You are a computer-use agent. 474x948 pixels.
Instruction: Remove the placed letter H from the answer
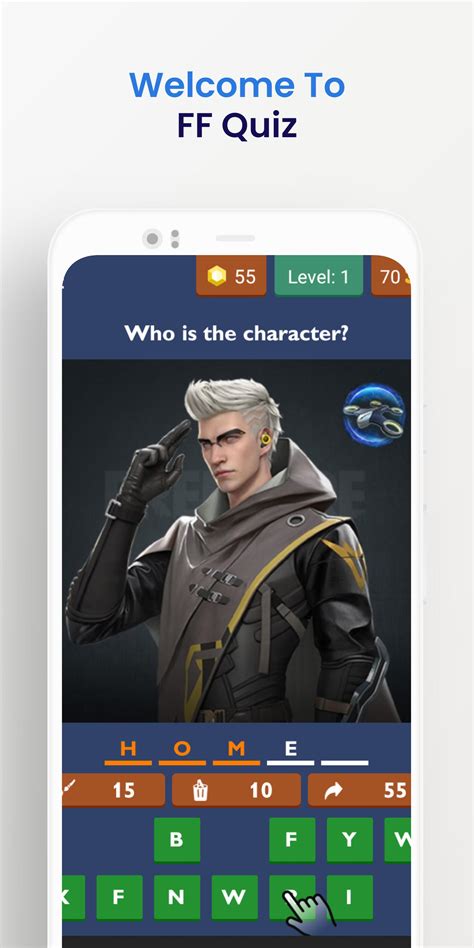click(128, 751)
